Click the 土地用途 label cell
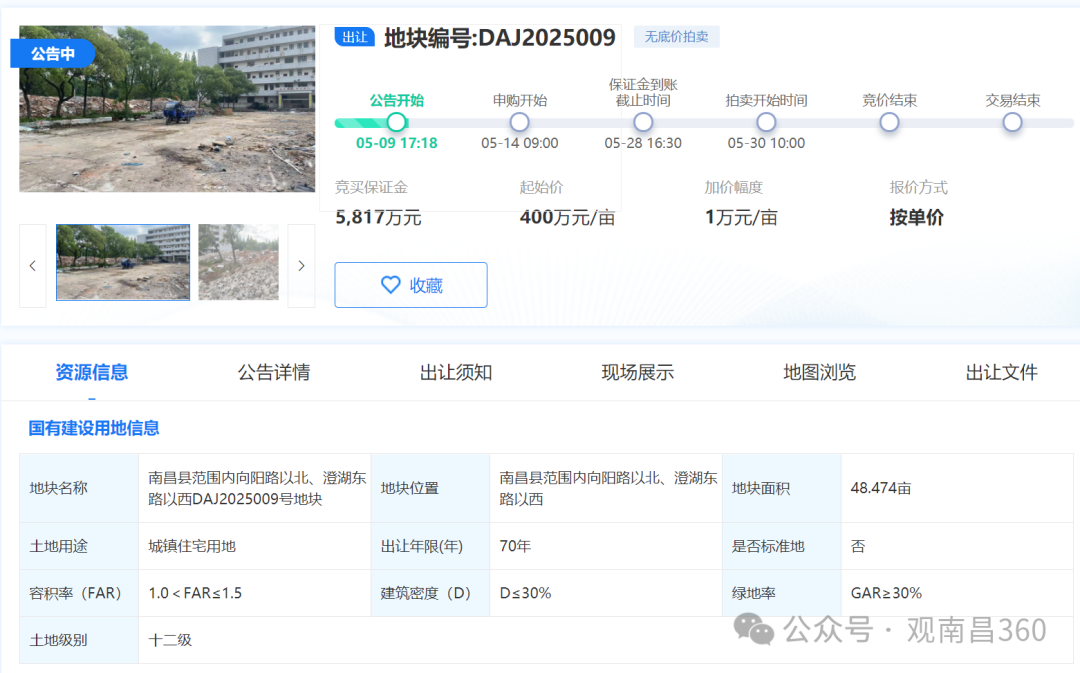Image resolution: width=1080 pixels, height=673 pixels. point(79,546)
